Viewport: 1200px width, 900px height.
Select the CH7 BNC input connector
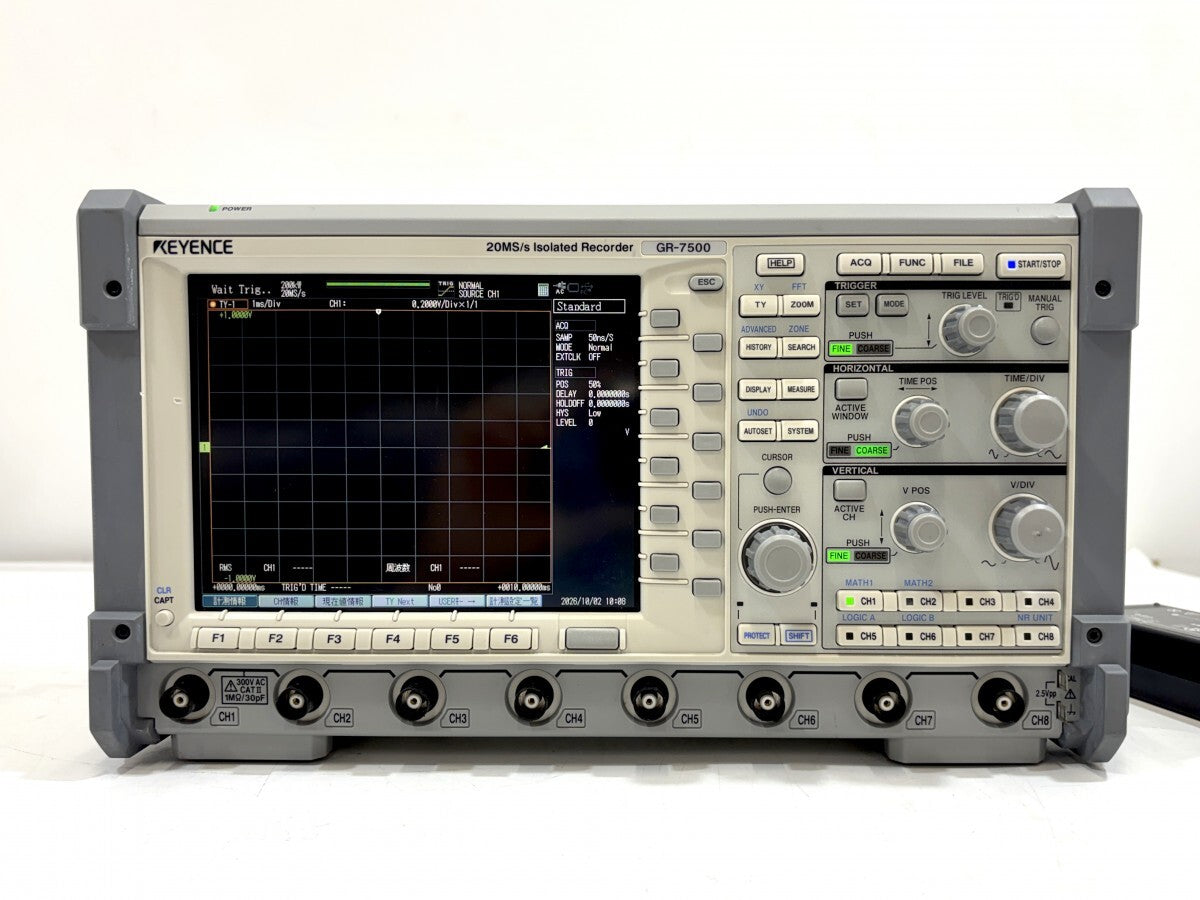click(883, 699)
